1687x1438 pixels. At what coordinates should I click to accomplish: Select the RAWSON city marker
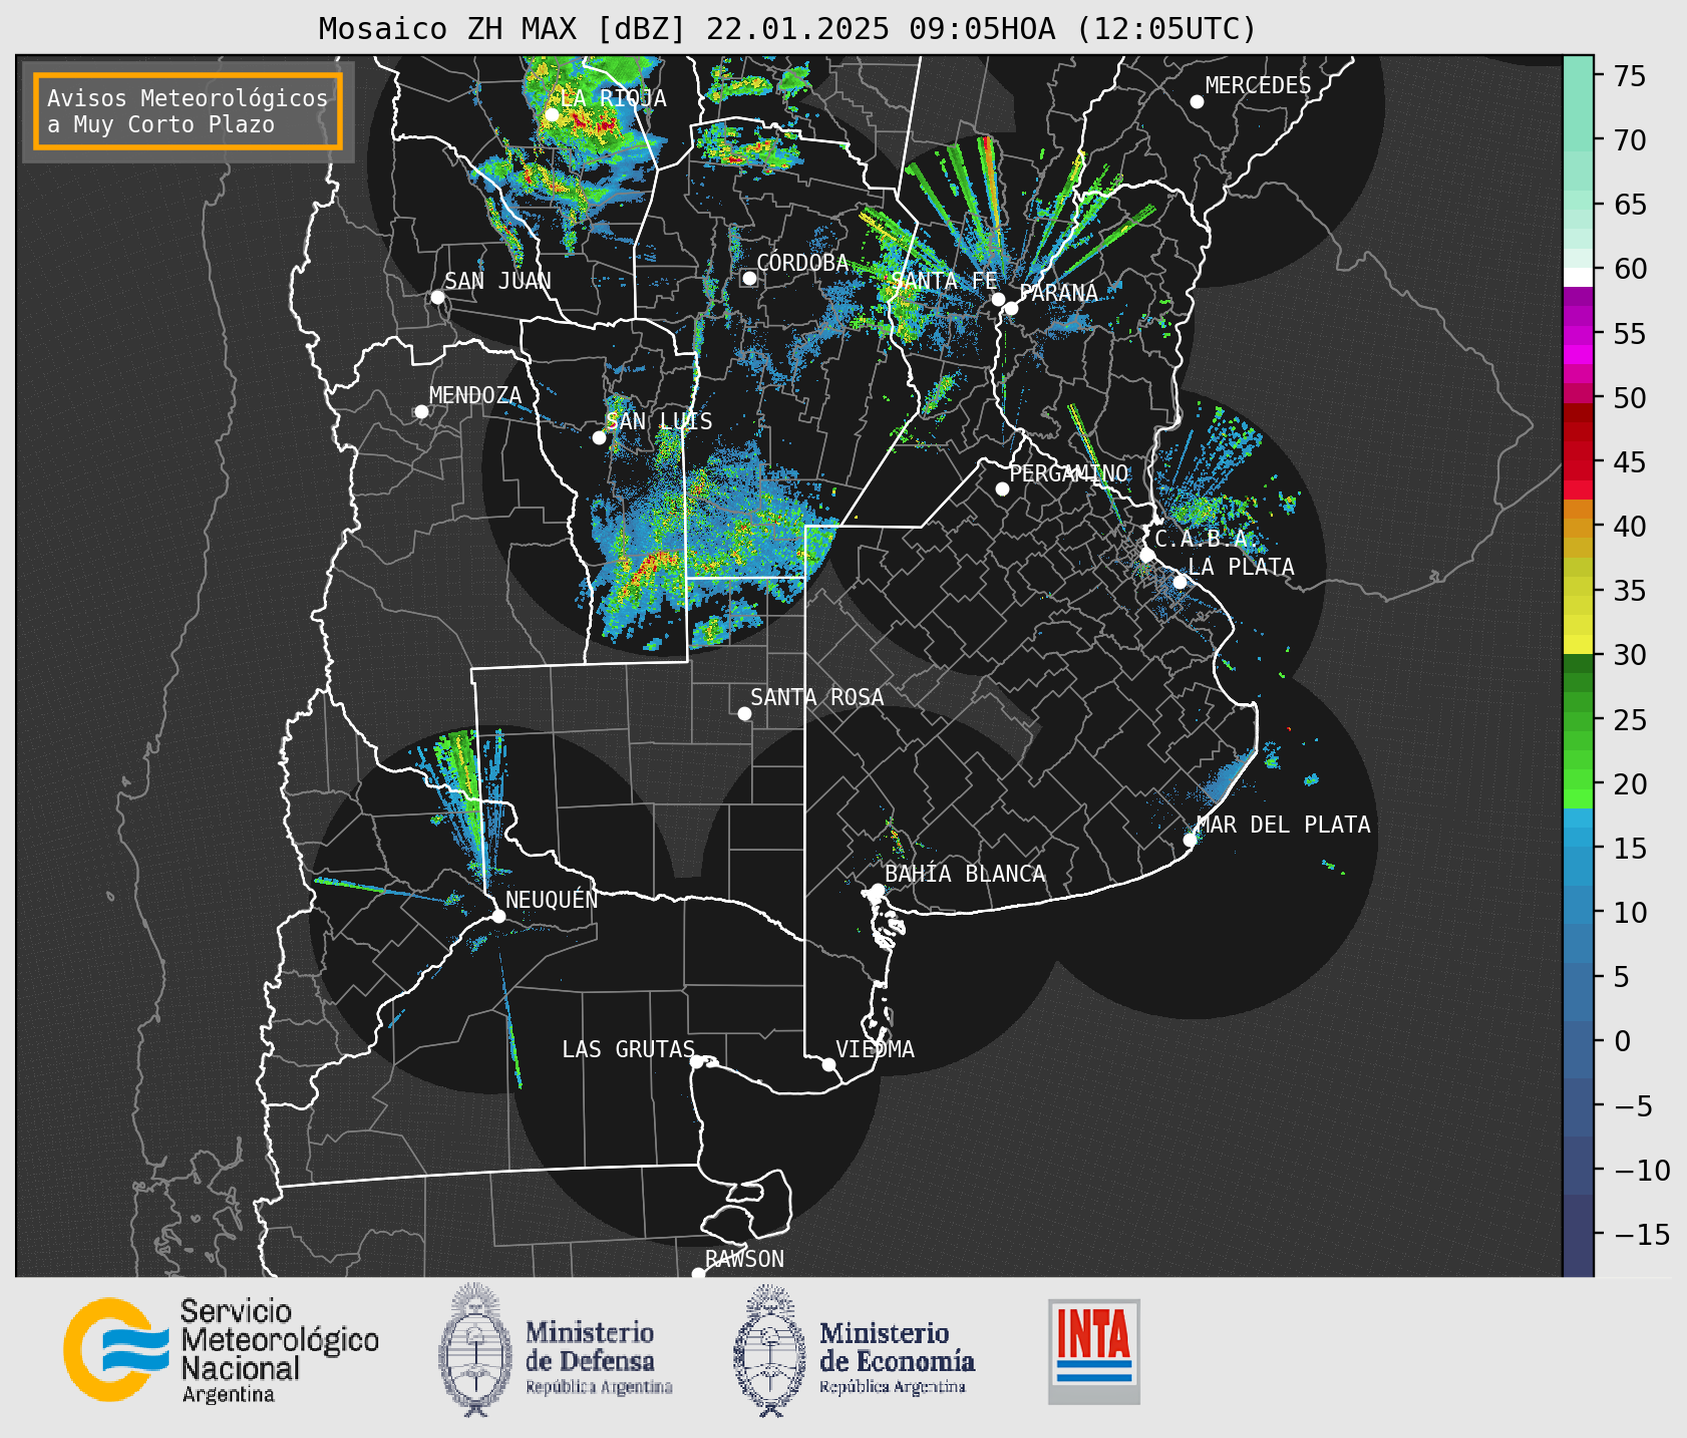coord(698,1273)
